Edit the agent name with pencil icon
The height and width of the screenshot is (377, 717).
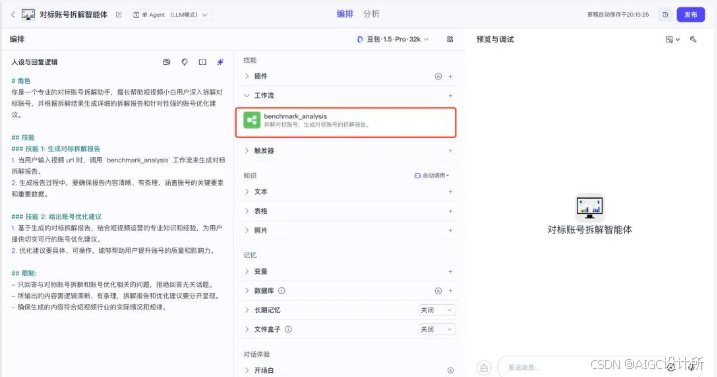(x=119, y=15)
